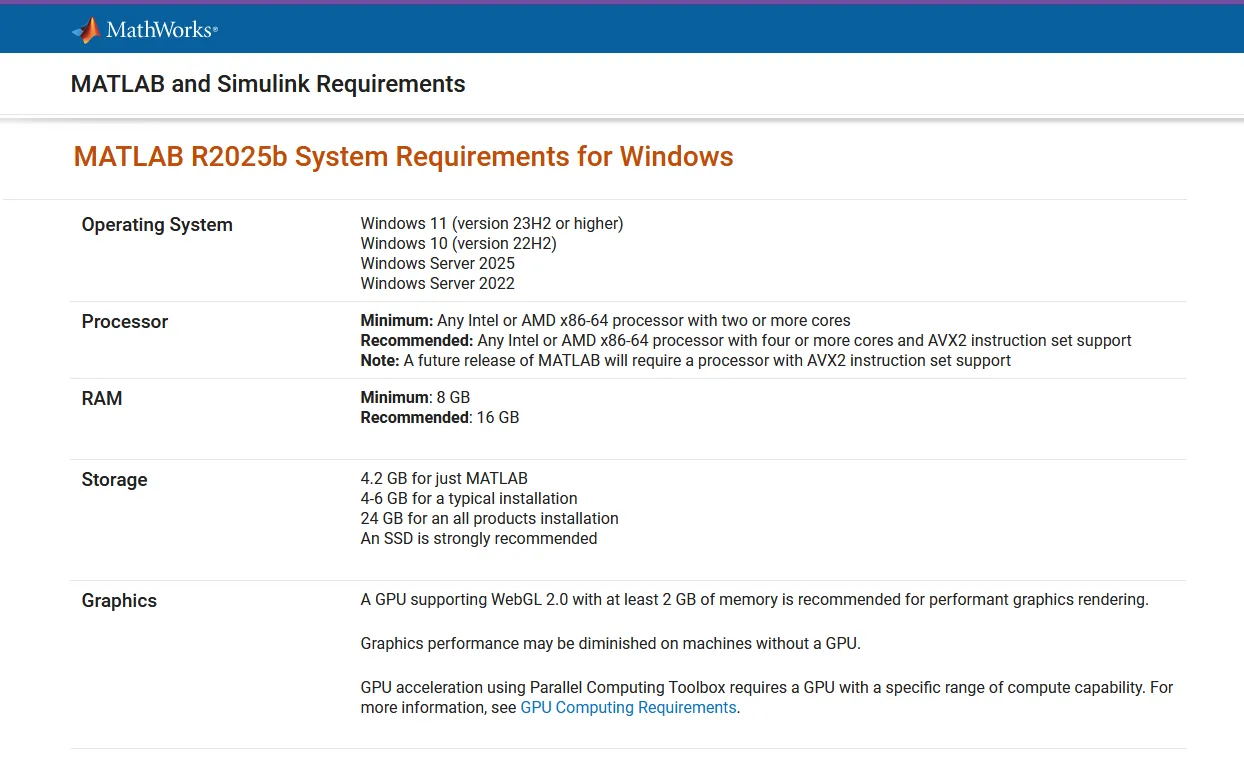Click the MathWorks logo icon

coord(85,30)
